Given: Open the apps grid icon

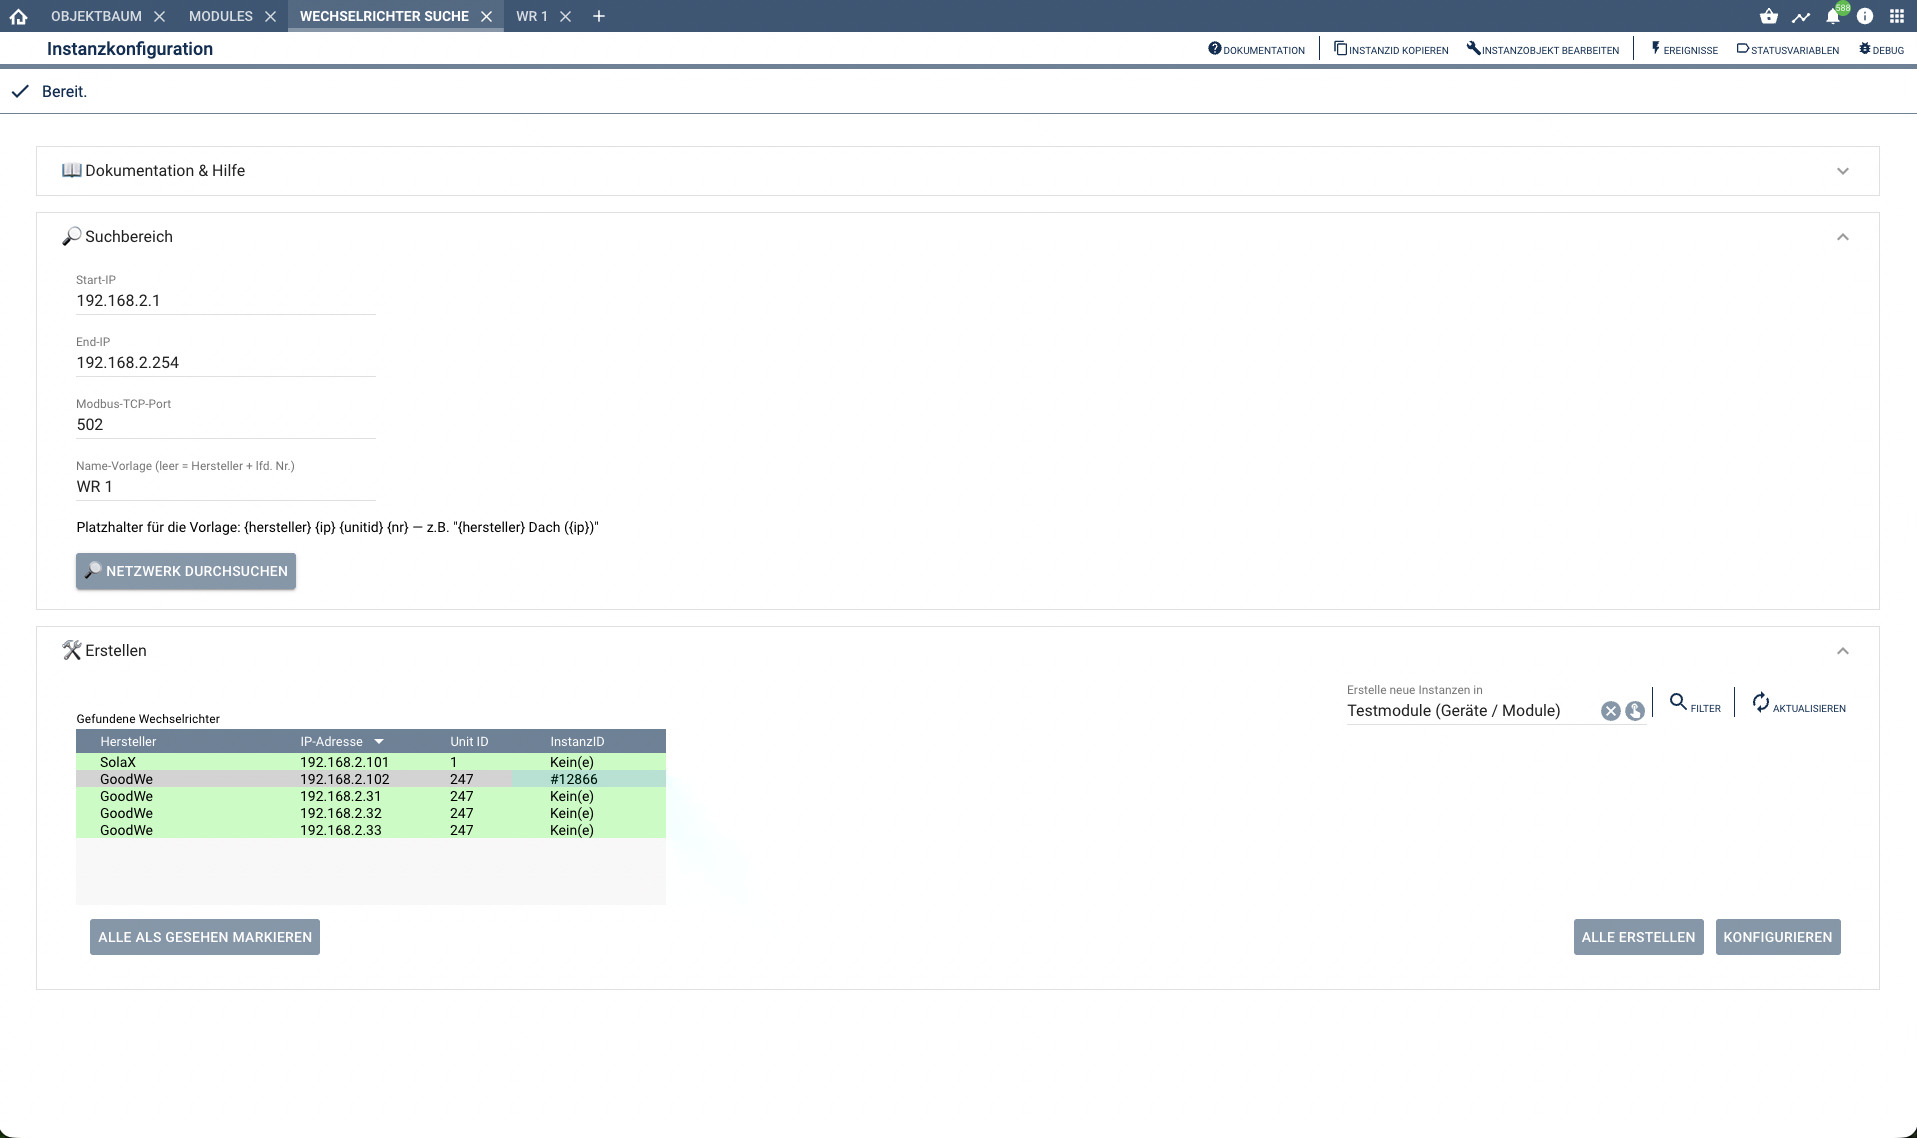Looking at the screenshot, I should [1897, 16].
